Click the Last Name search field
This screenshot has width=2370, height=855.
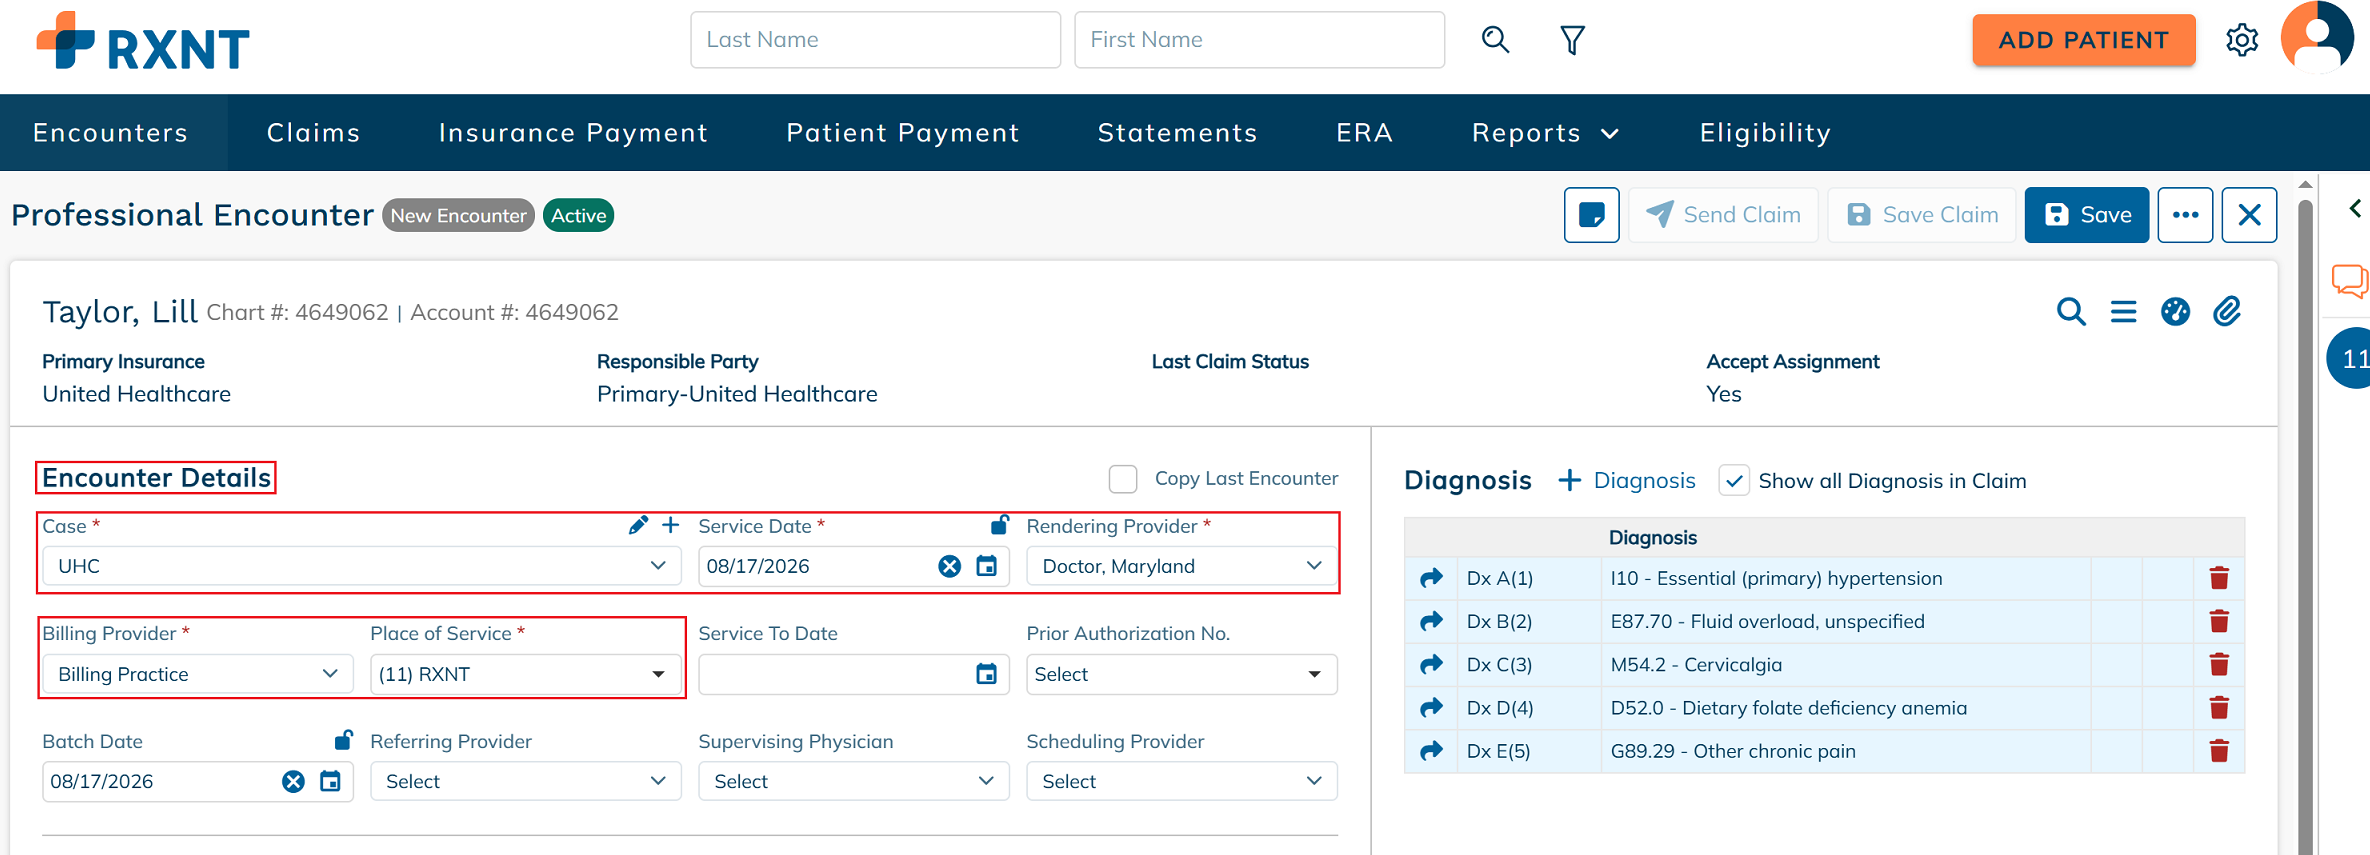pos(875,40)
